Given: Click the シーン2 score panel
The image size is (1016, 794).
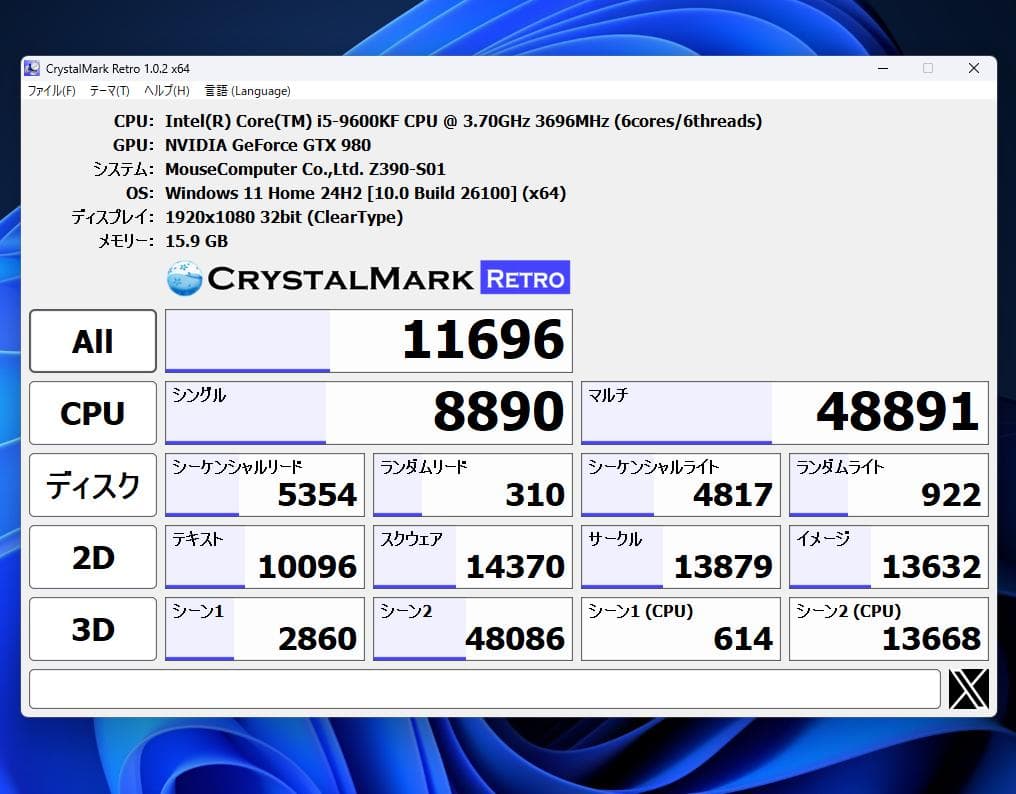Looking at the screenshot, I should pyautogui.click(x=472, y=629).
